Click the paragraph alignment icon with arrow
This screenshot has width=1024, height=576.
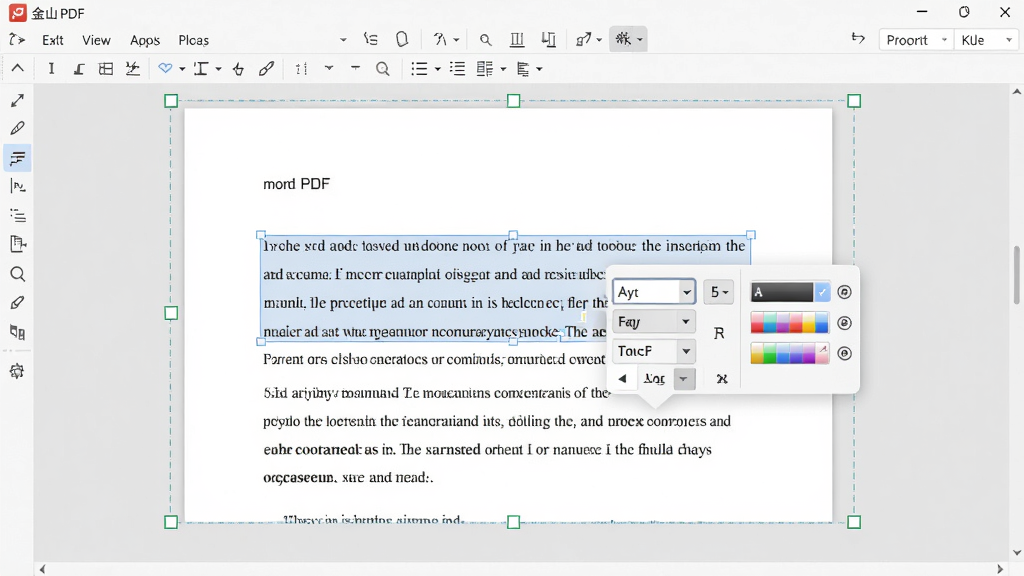(x=523, y=69)
